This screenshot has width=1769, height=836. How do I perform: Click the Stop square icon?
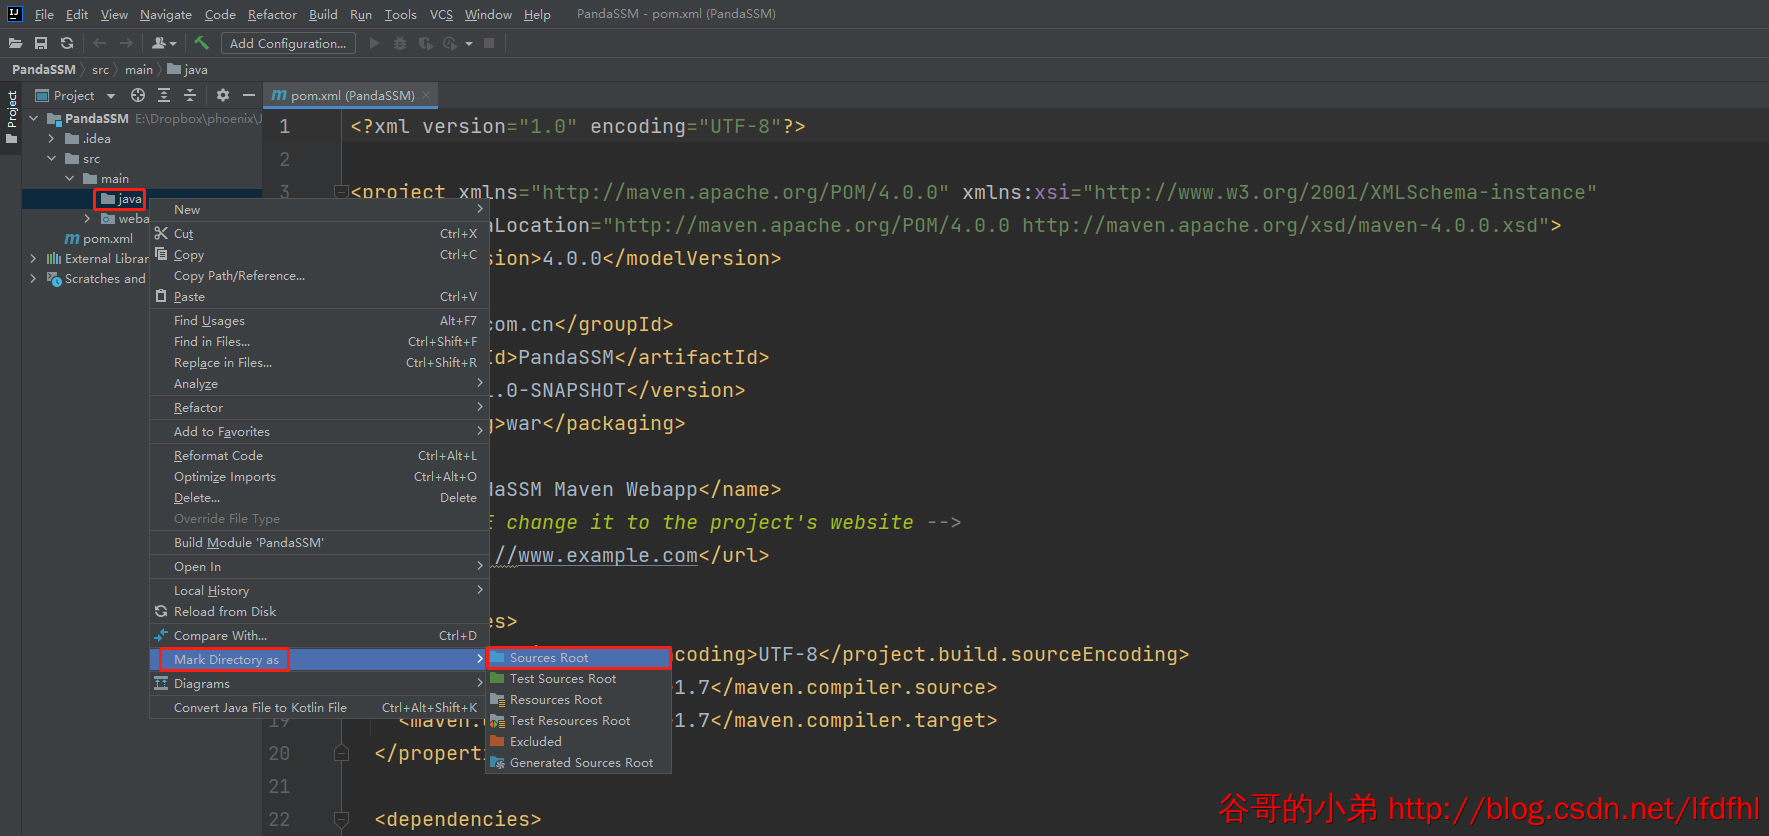[489, 43]
